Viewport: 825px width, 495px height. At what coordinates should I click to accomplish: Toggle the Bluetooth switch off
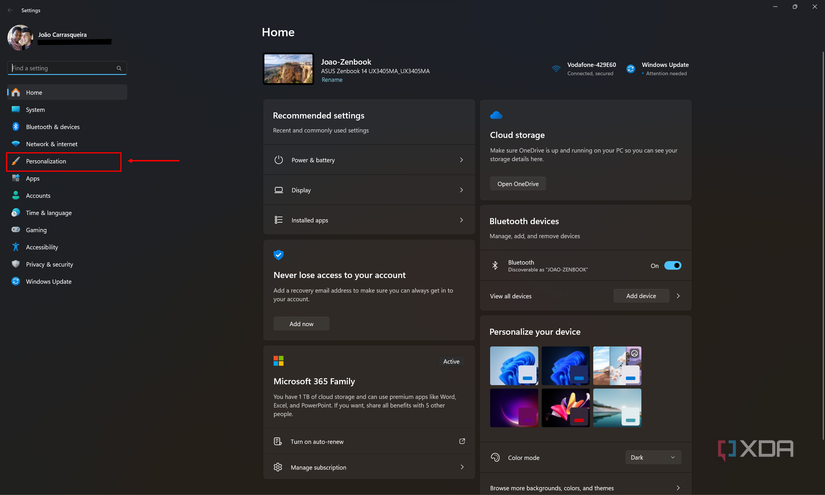[x=672, y=266]
